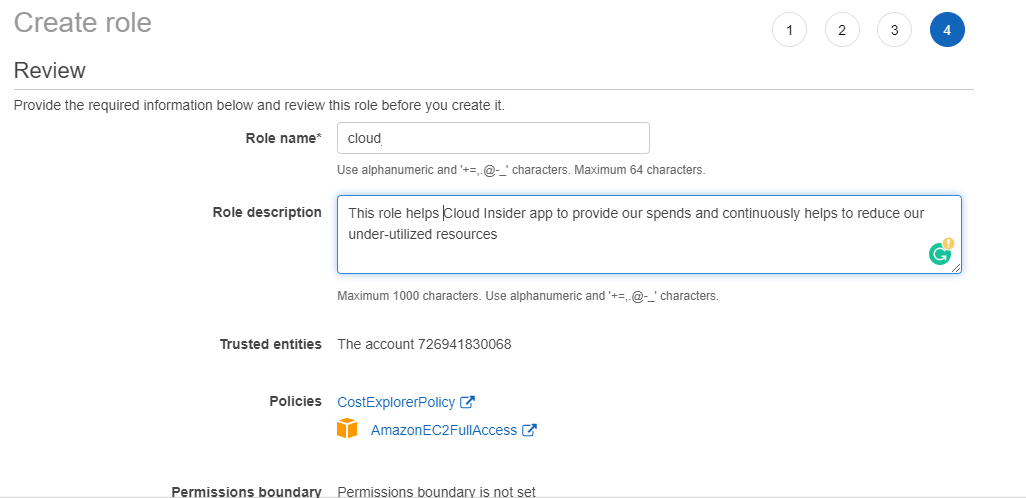Click the 'Permissions boundary' label
Viewport: 1026px width, 498px height.
tap(247, 491)
